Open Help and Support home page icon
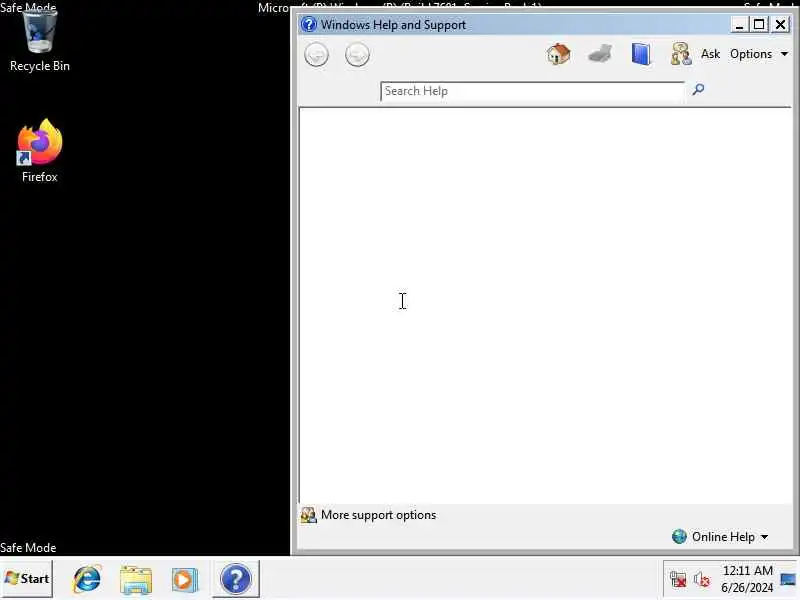 (x=558, y=54)
